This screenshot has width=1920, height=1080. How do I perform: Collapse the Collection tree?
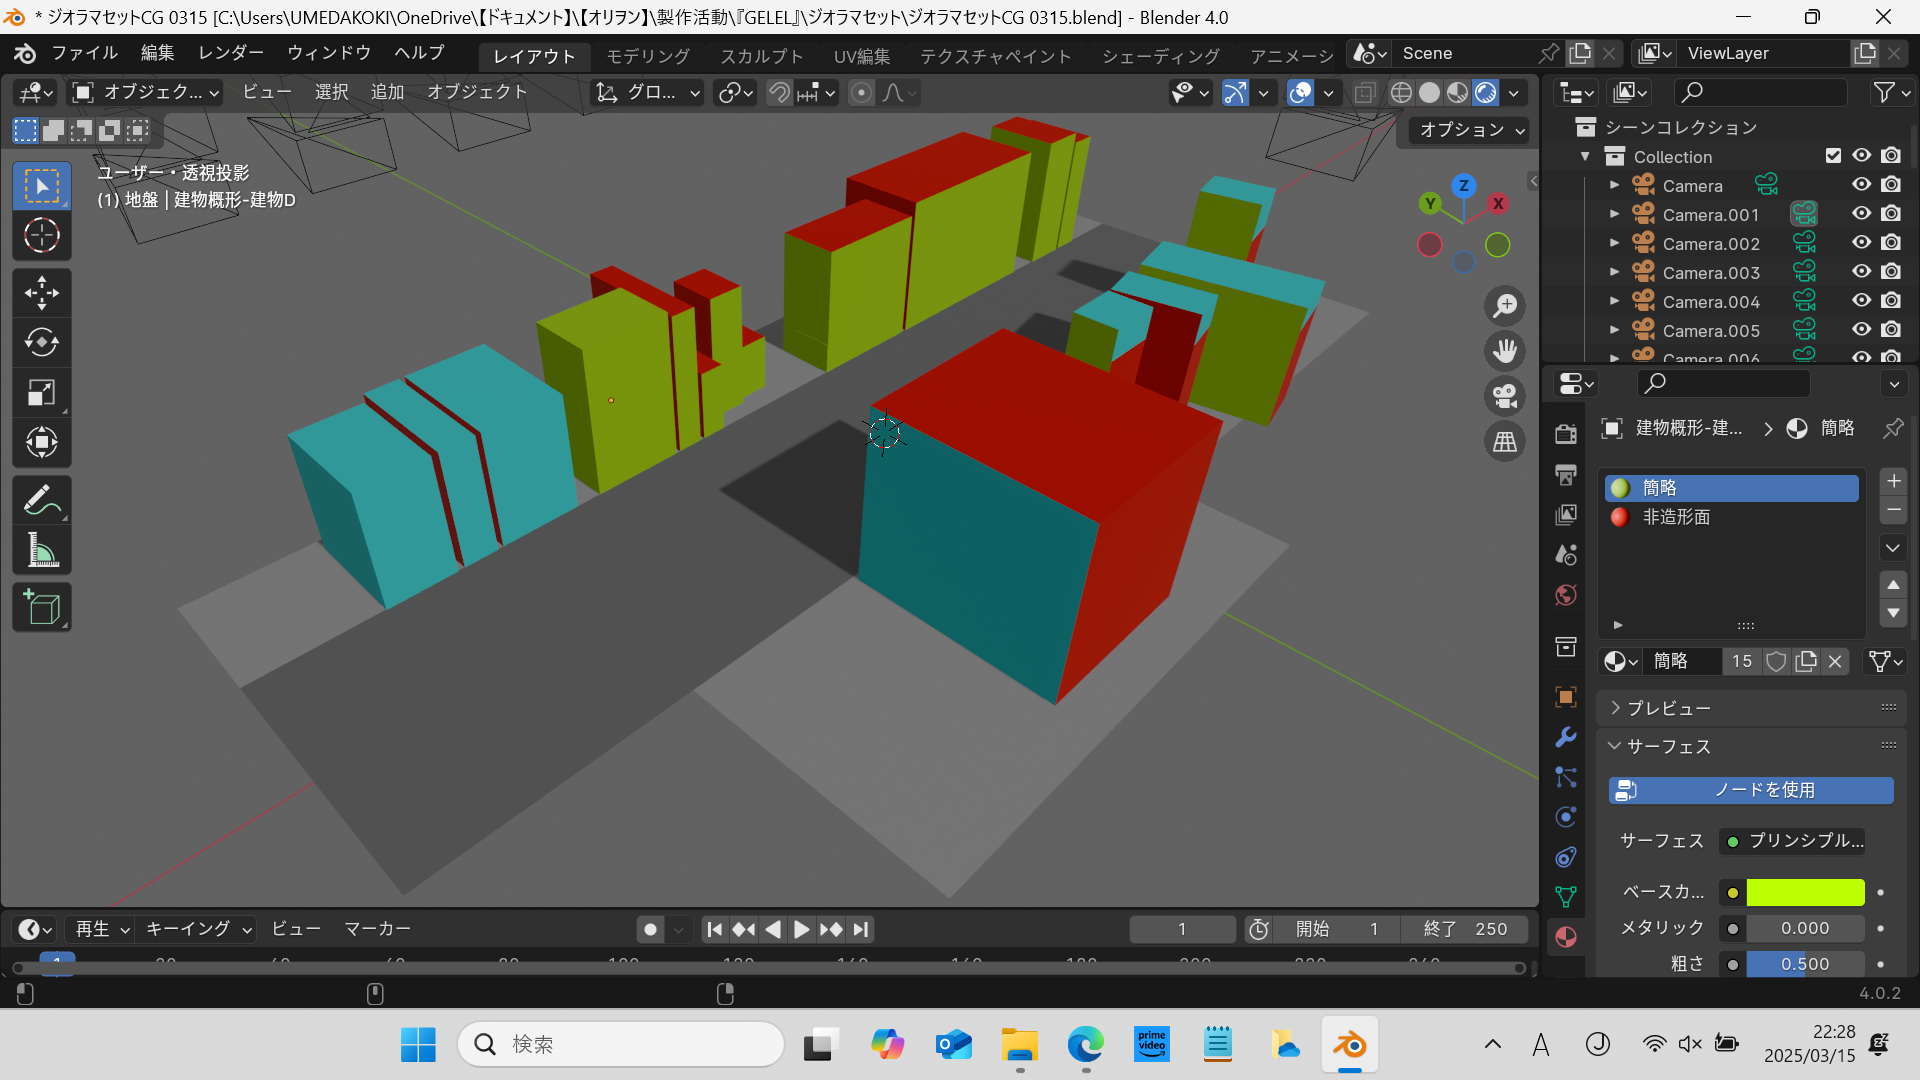pyautogui.click(x=1585, y=157)
